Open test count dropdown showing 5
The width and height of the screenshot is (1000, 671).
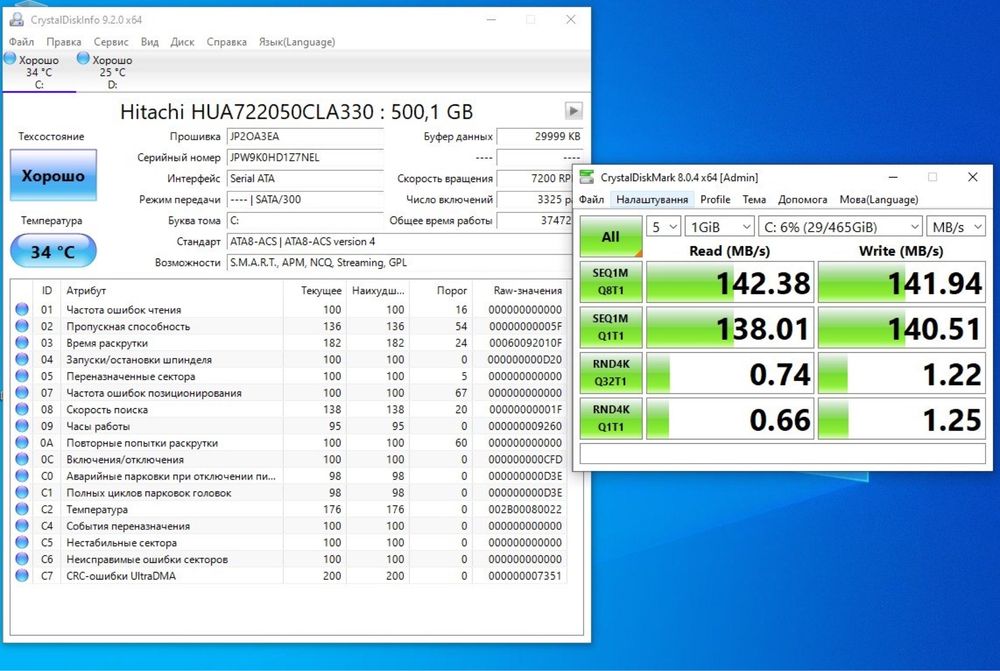coord(663,227)
